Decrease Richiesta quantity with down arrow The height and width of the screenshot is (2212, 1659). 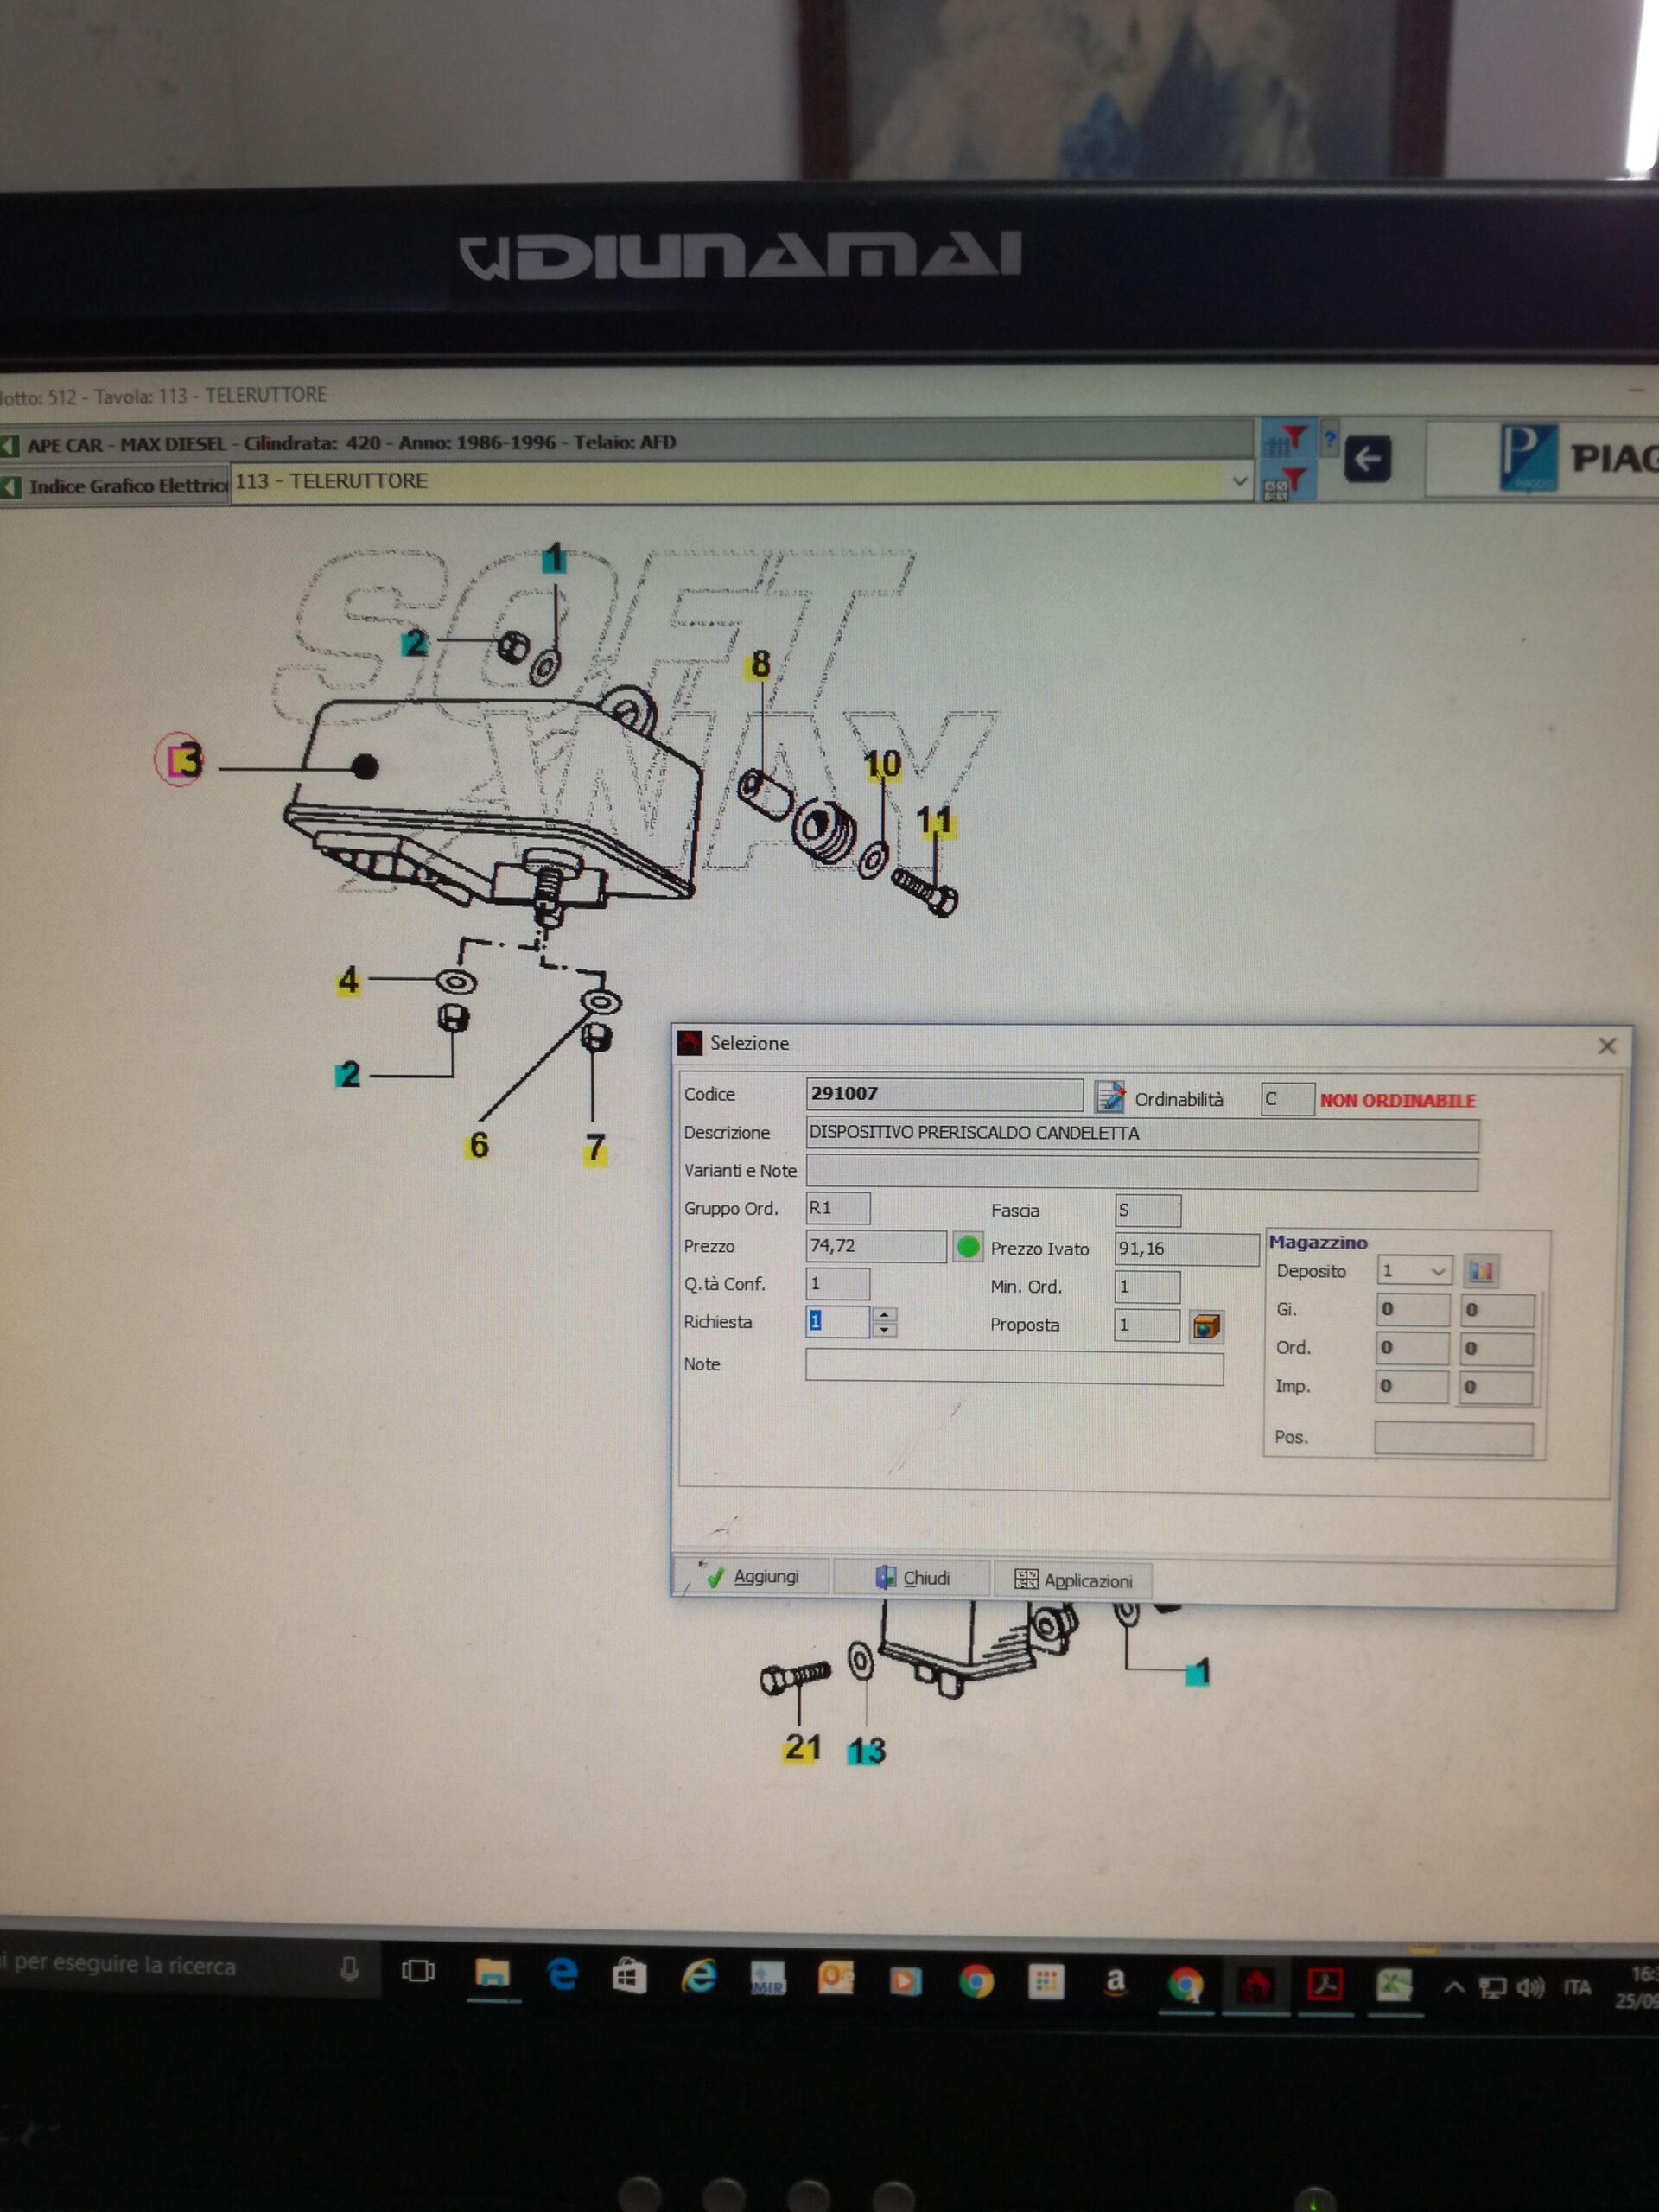point(884,1330)
